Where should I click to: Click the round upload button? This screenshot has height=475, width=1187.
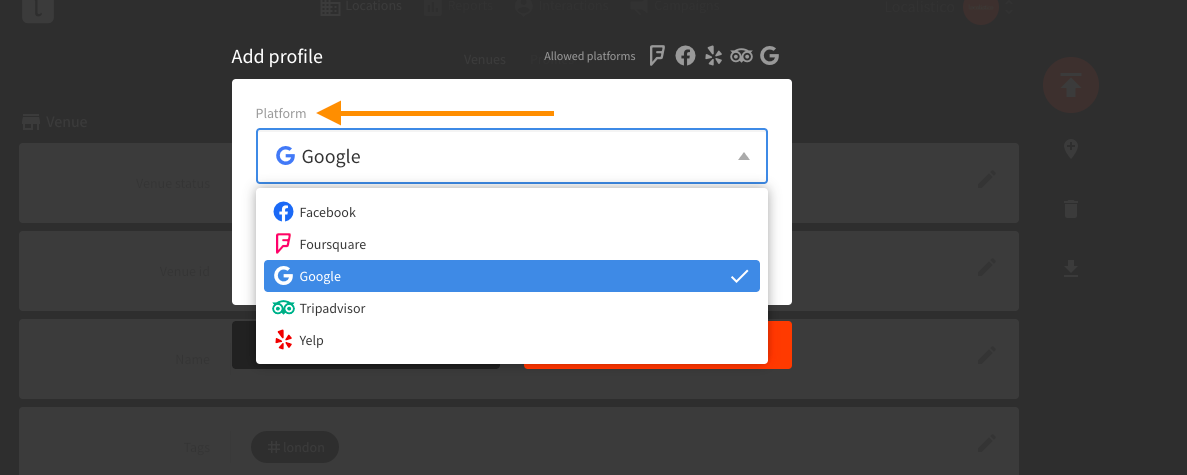(1070, 86)
